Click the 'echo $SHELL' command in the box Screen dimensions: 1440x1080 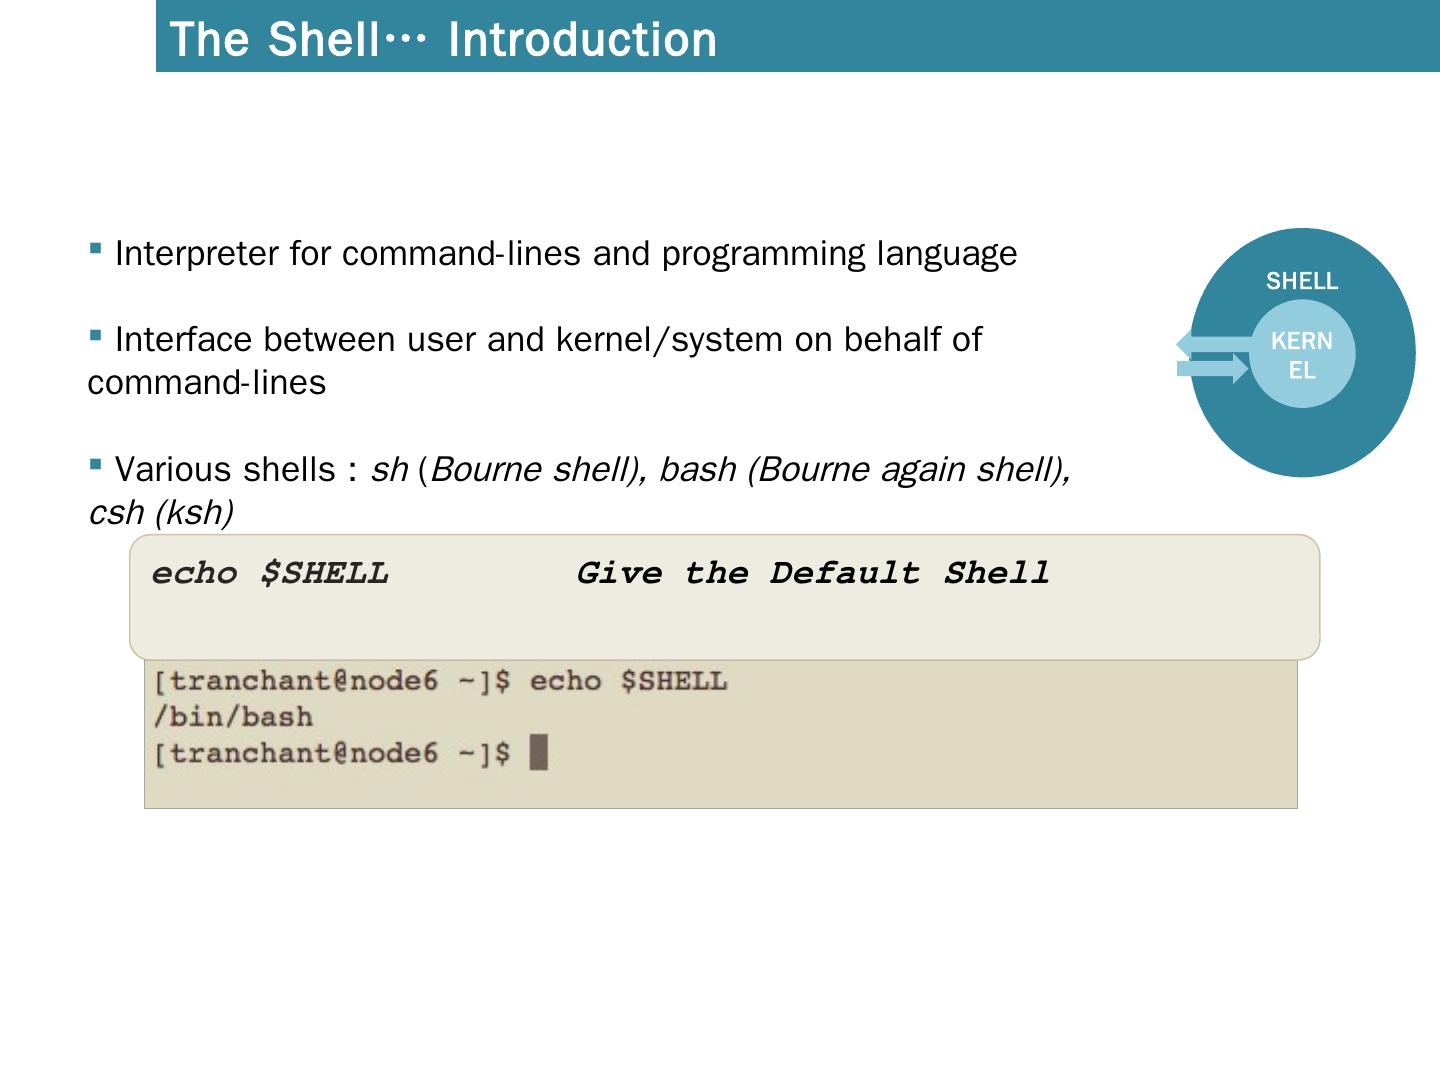[x=270, y=574]
